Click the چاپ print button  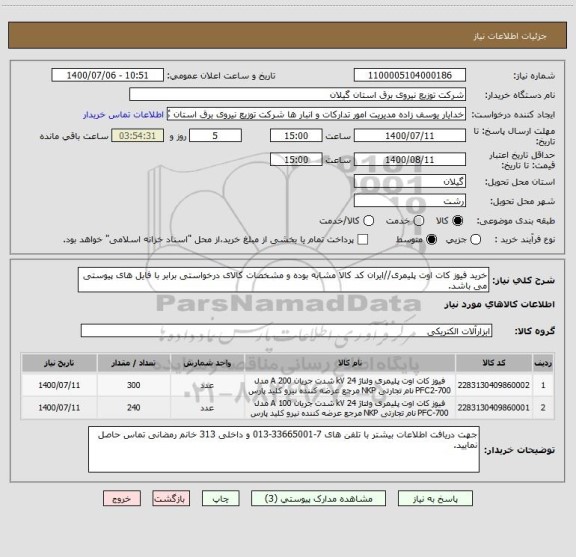[221, 499]
